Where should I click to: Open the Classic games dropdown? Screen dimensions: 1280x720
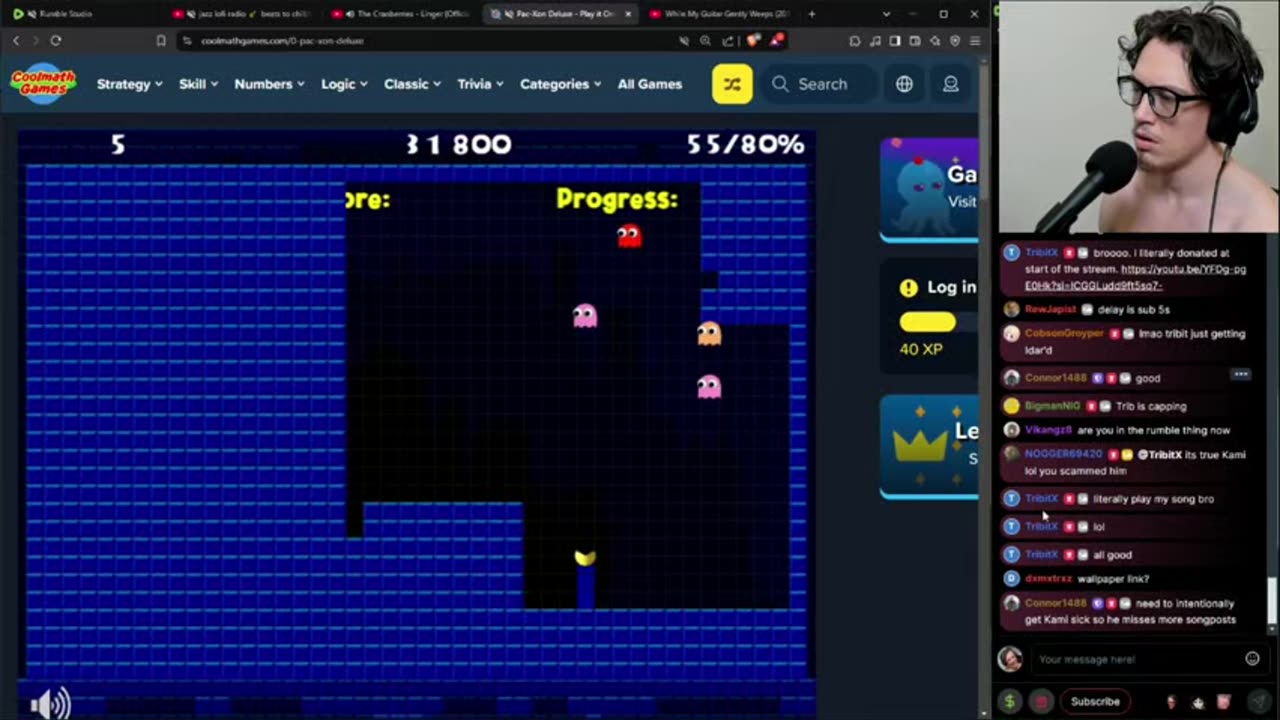(x=412, y=84)
